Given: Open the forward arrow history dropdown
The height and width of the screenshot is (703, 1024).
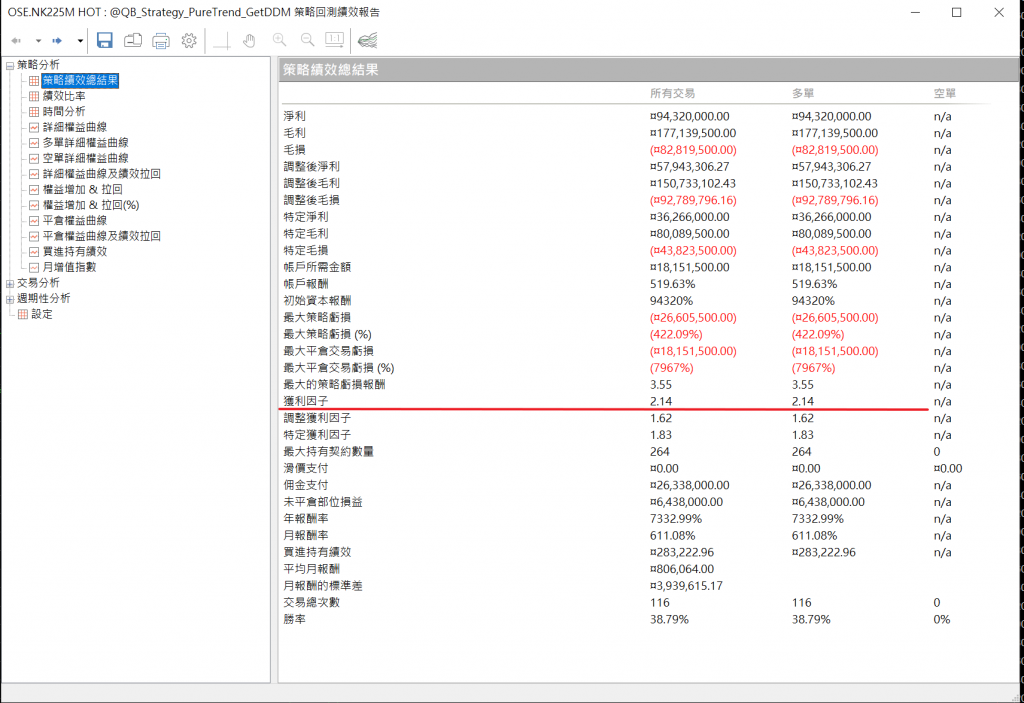Looking at the screenshot, I should [80, 41].
